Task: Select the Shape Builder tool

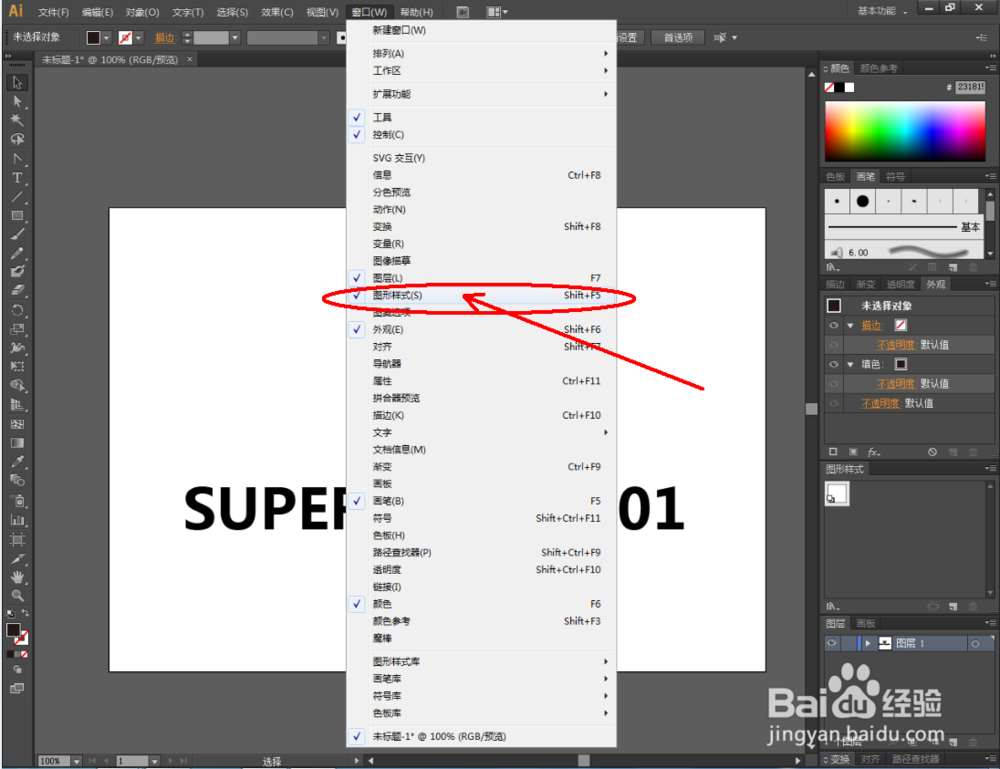Action: [x=17, y=386]
